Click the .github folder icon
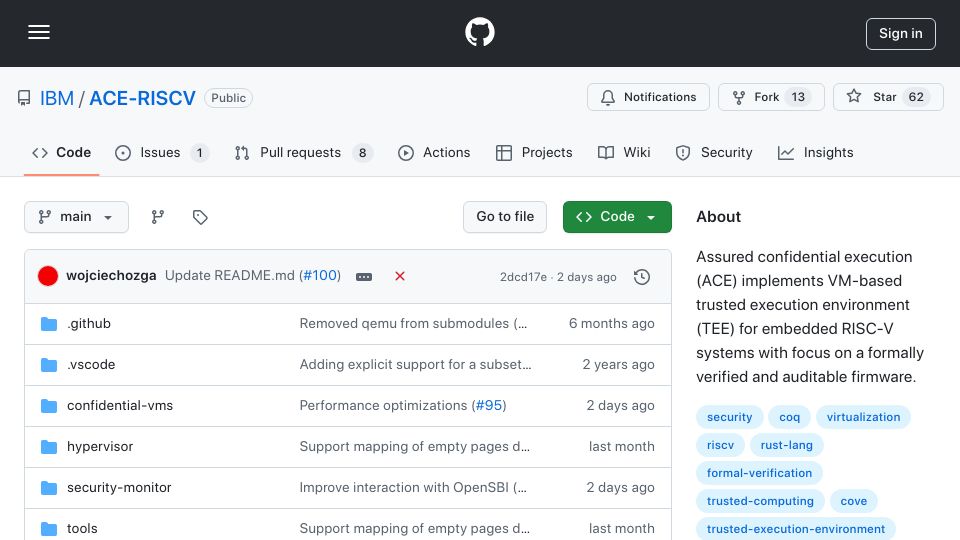 point(49,323)
